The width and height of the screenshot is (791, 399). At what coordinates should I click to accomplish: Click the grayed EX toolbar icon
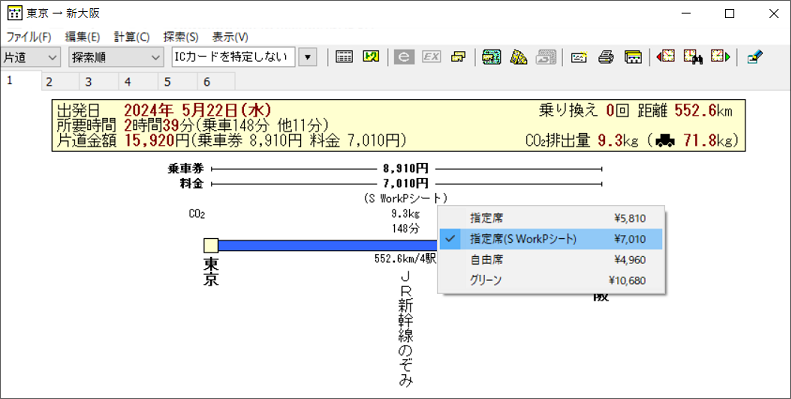[431, 57]
